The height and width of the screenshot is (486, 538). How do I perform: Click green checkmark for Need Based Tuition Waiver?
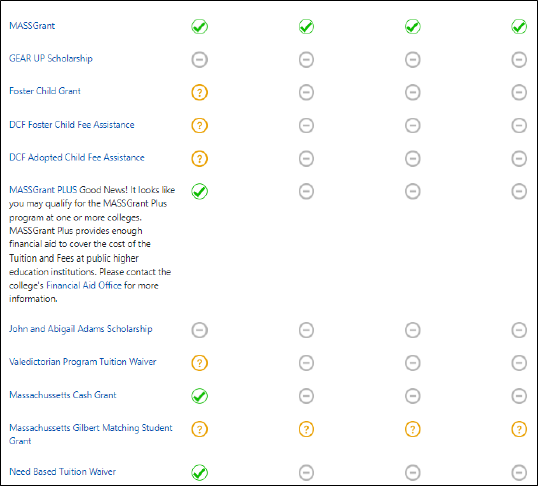[199, 472]
